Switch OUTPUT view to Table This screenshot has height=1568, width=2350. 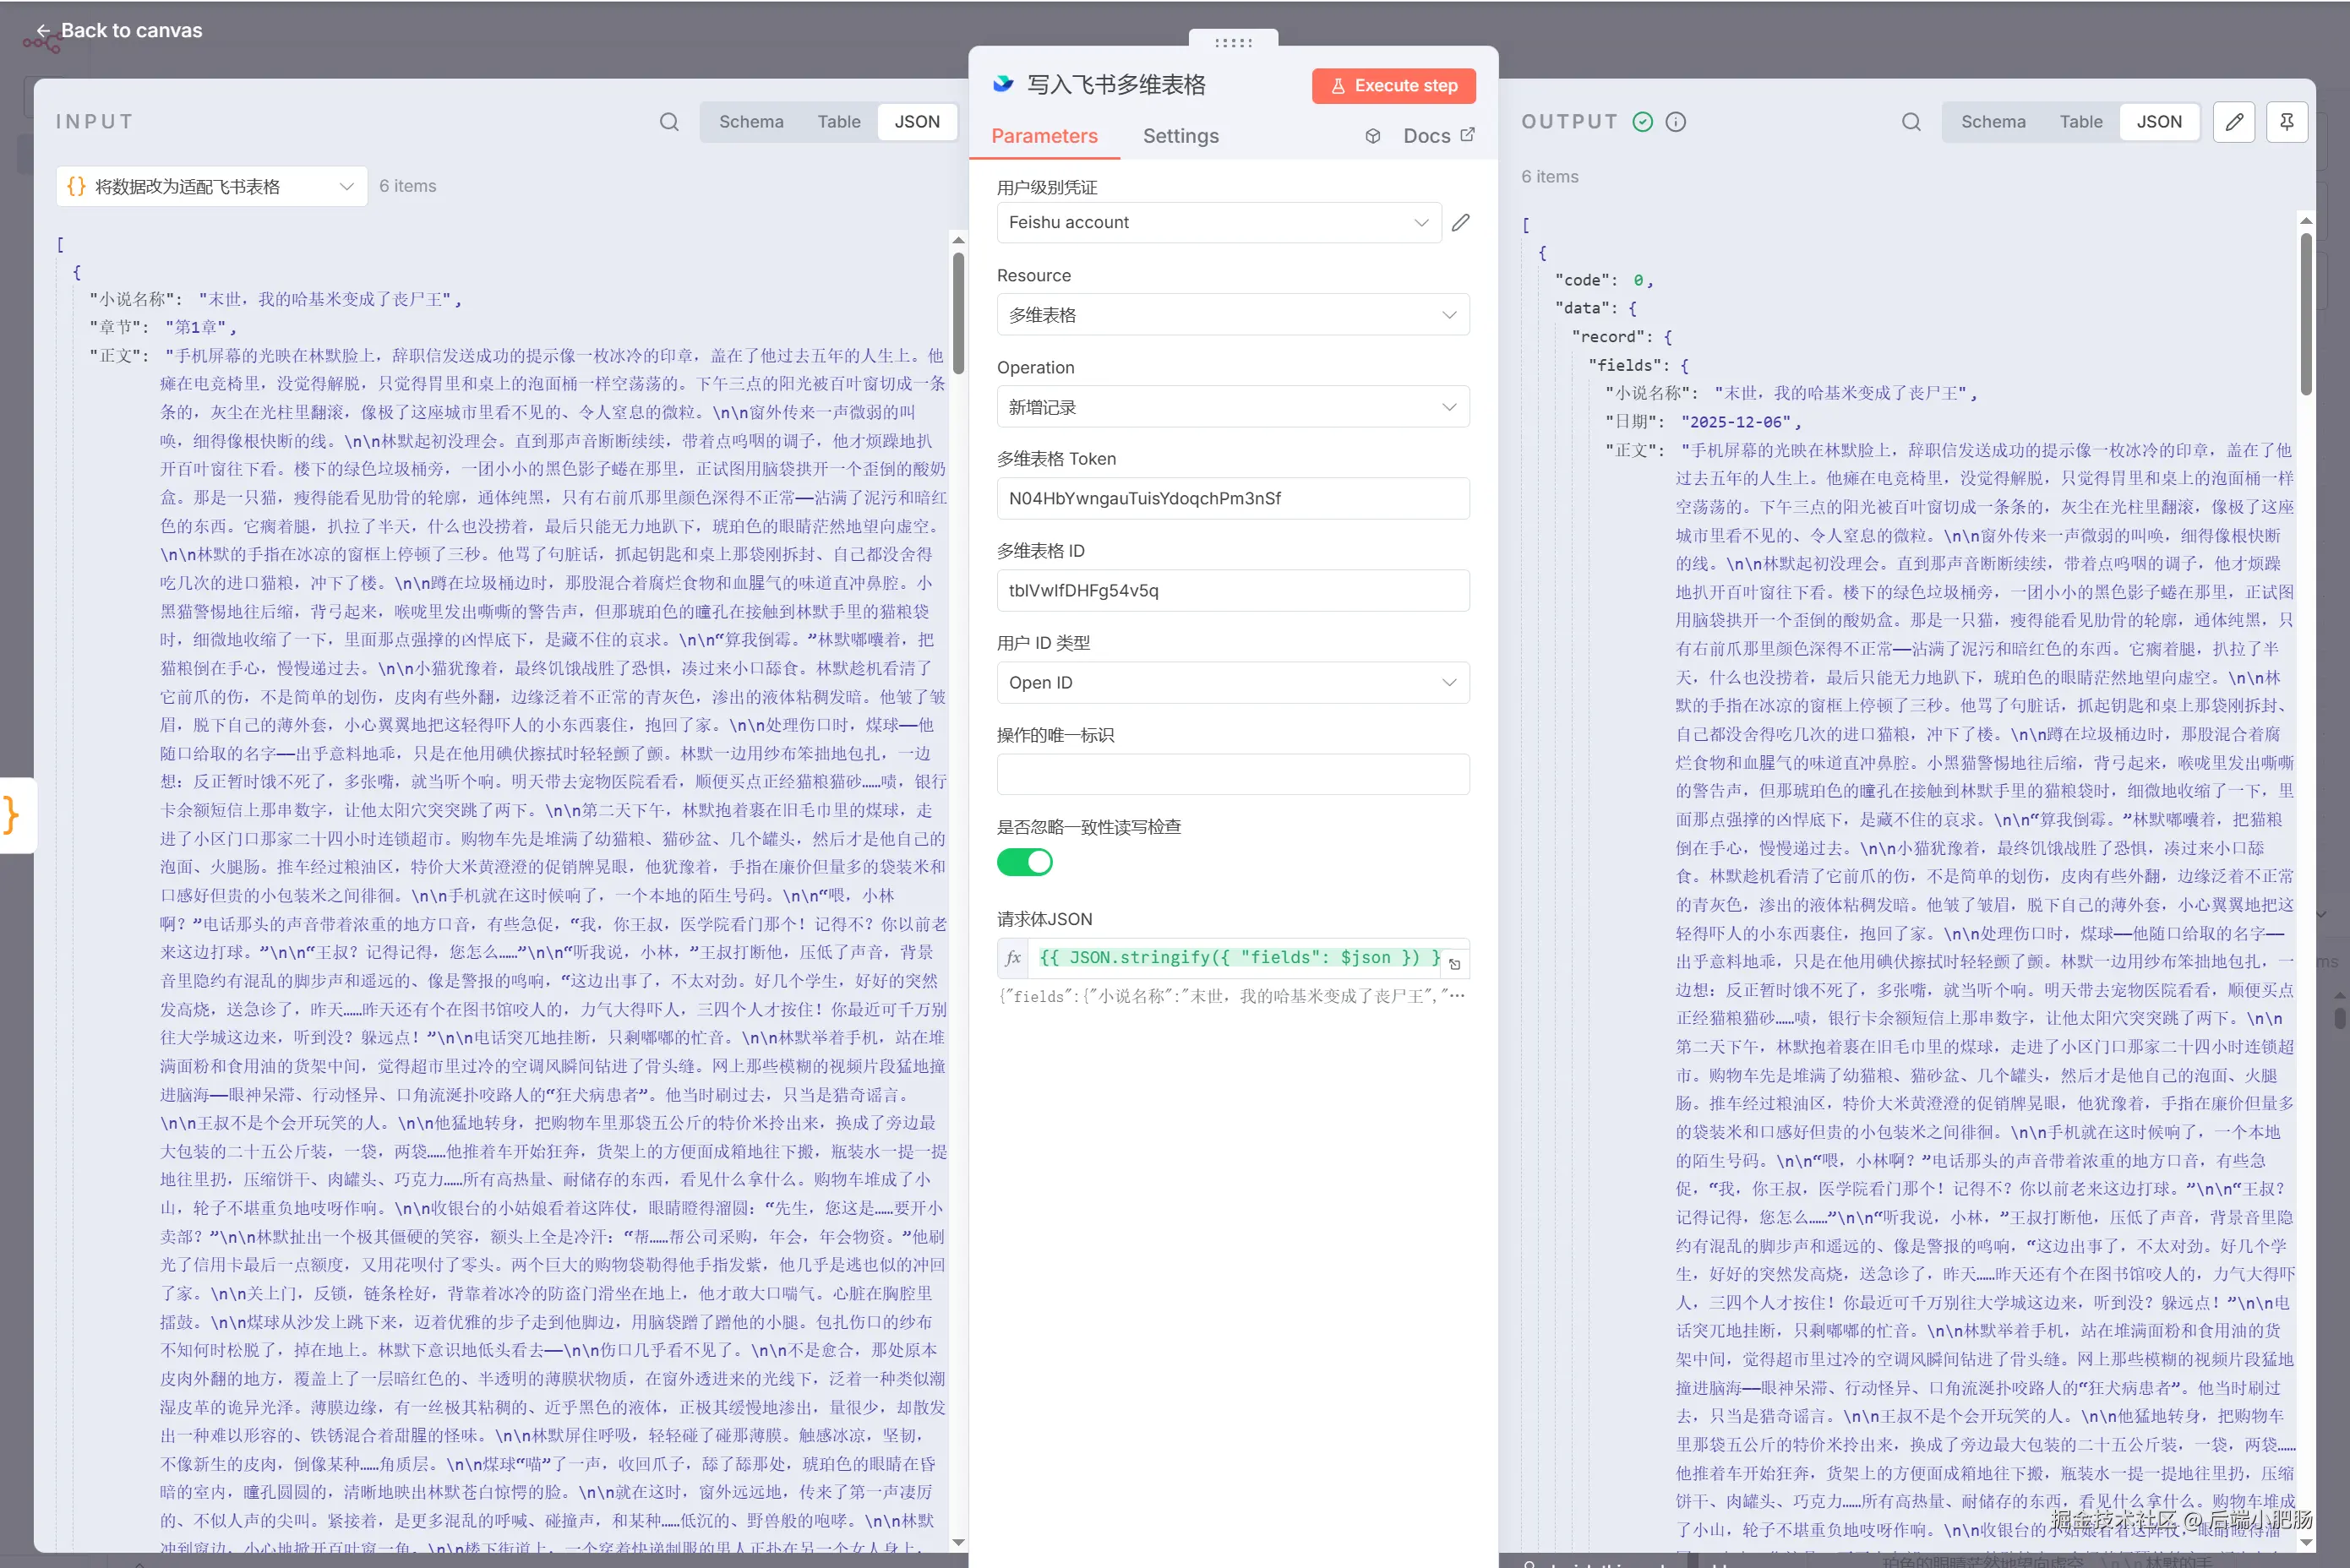[2080, 122]
